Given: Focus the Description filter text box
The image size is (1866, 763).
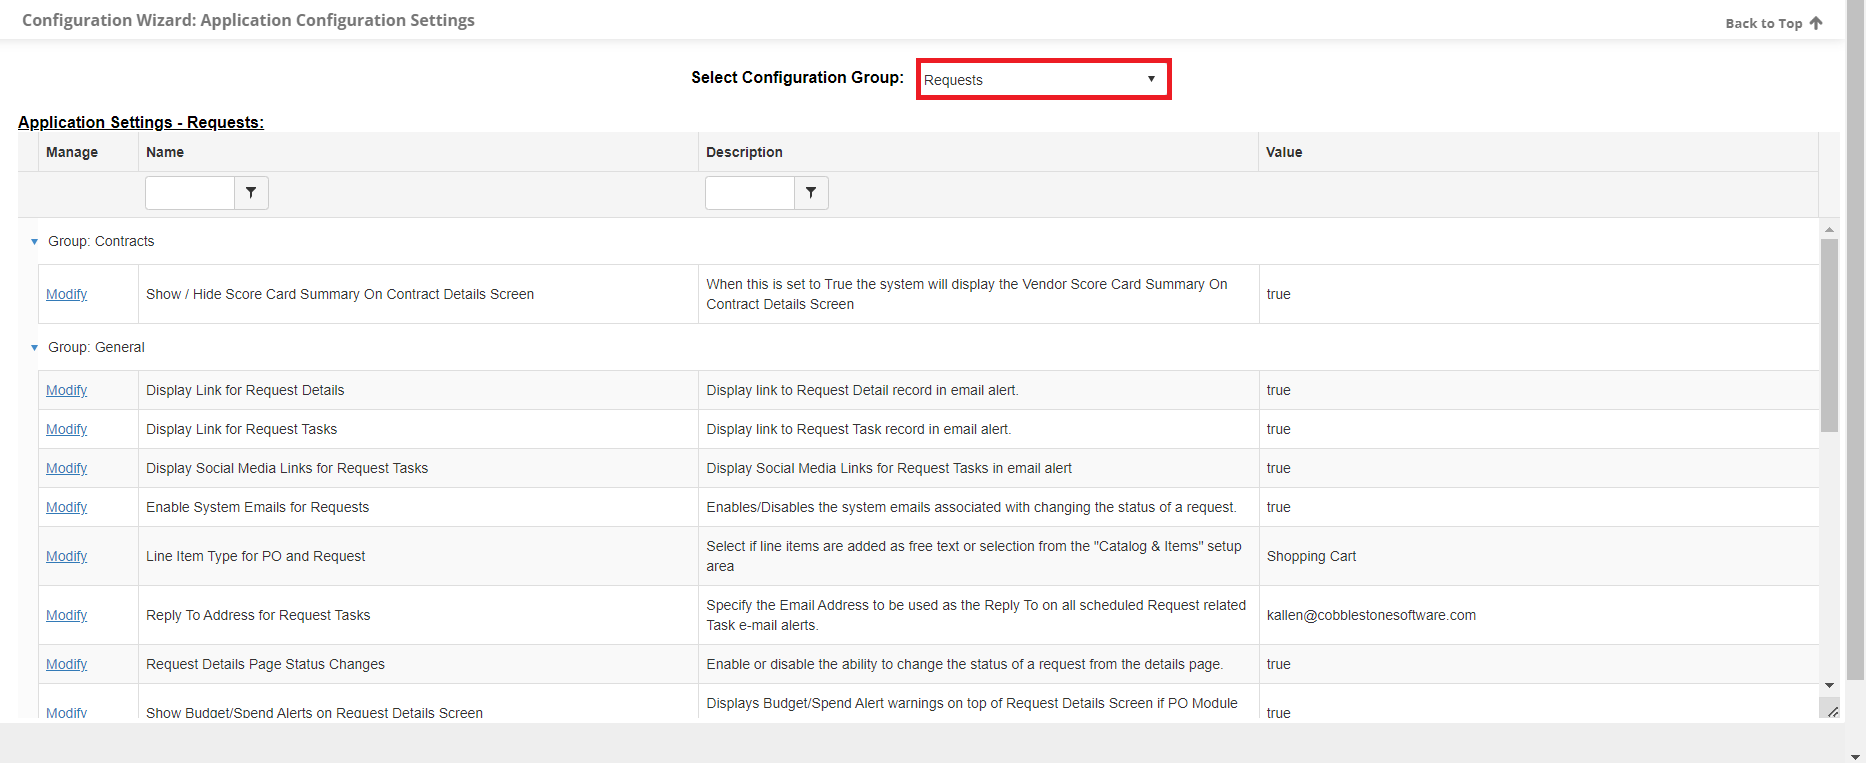Looking at the screenshot, I should [750, 193].
